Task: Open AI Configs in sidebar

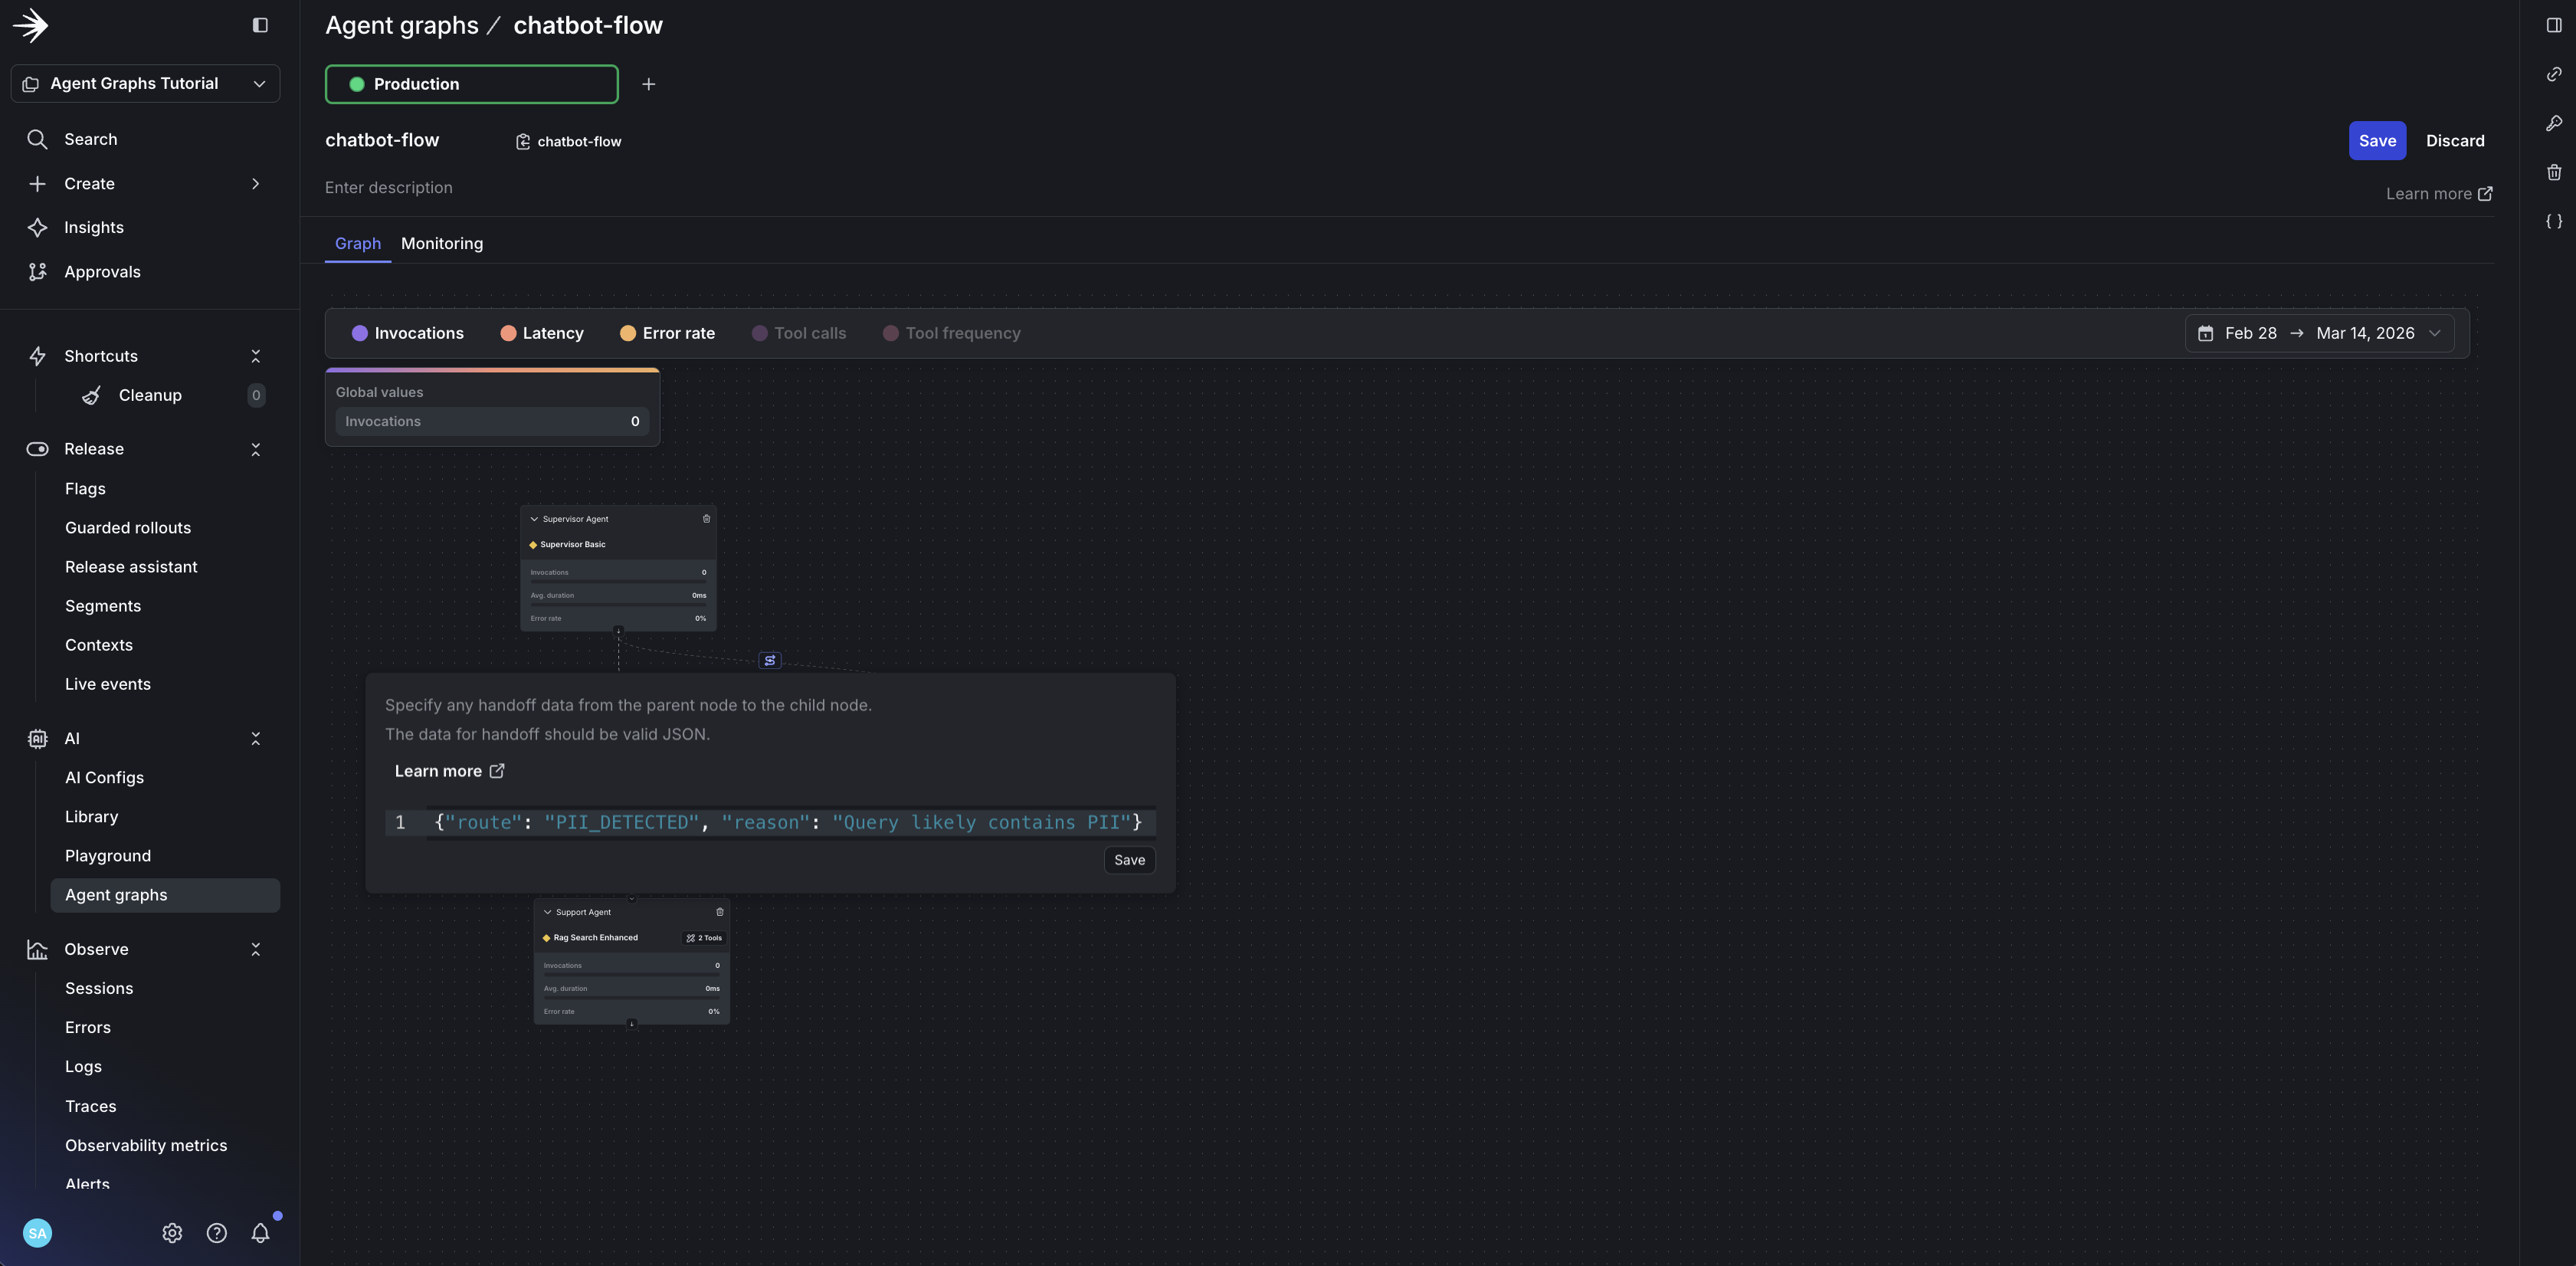Action: (x=104, y=777)
